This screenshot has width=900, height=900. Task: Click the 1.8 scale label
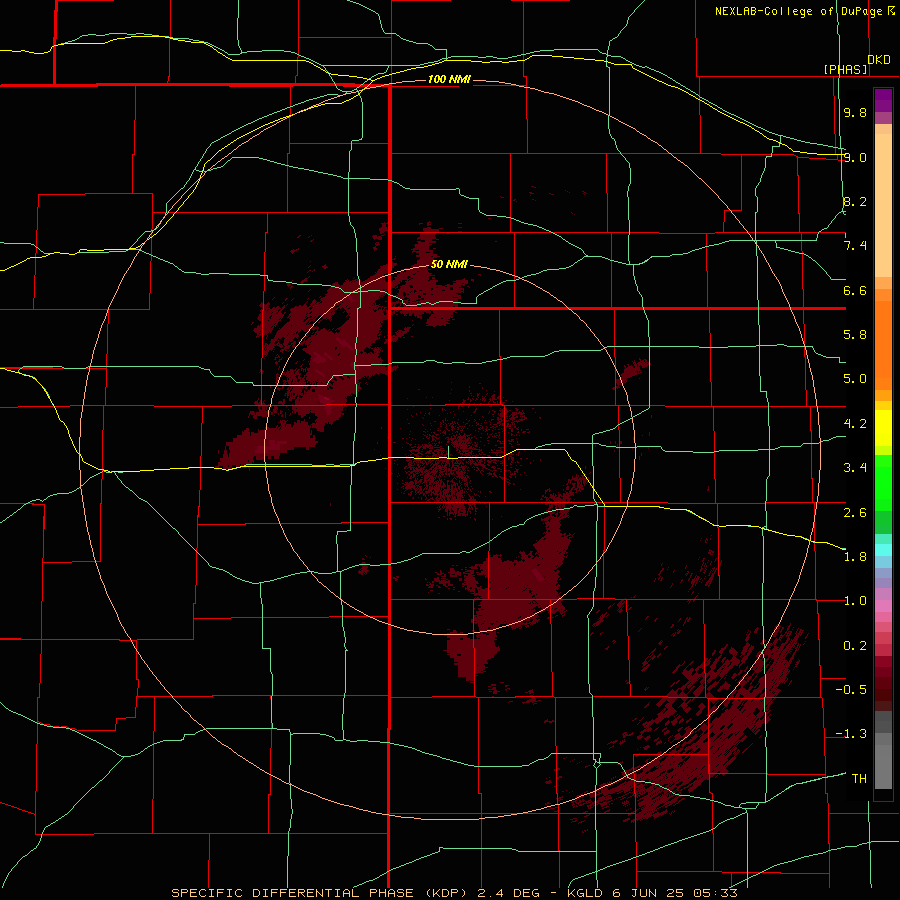click(855, 557)
